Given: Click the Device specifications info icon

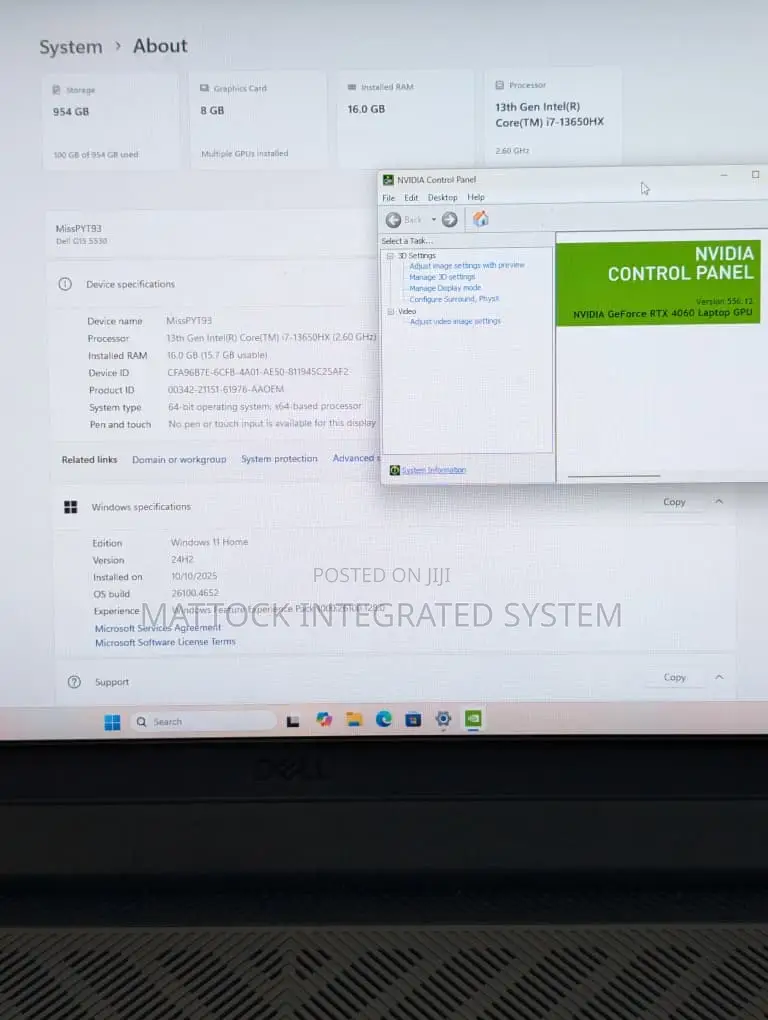Looking at the screenshot, I should 65,284.
